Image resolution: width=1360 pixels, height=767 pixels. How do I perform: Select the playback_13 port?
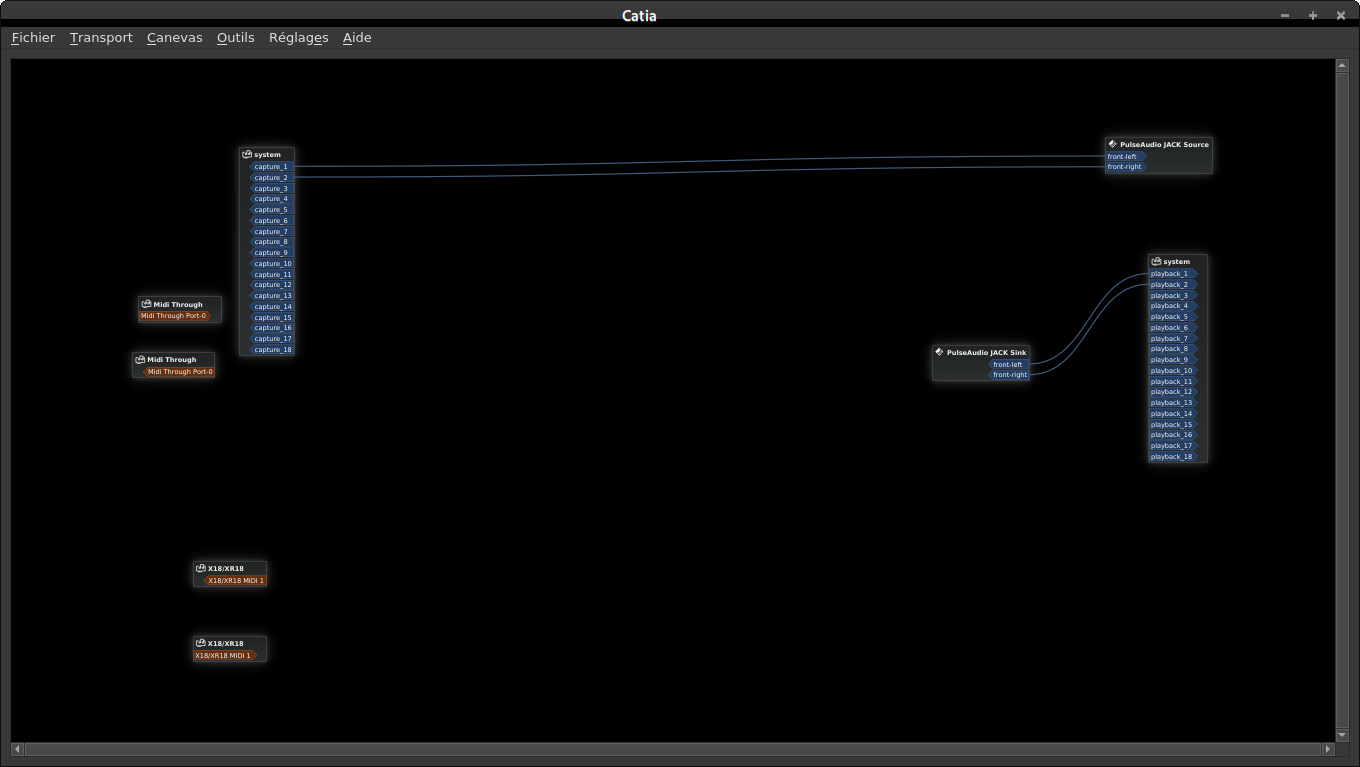(x=1173, y=403)
